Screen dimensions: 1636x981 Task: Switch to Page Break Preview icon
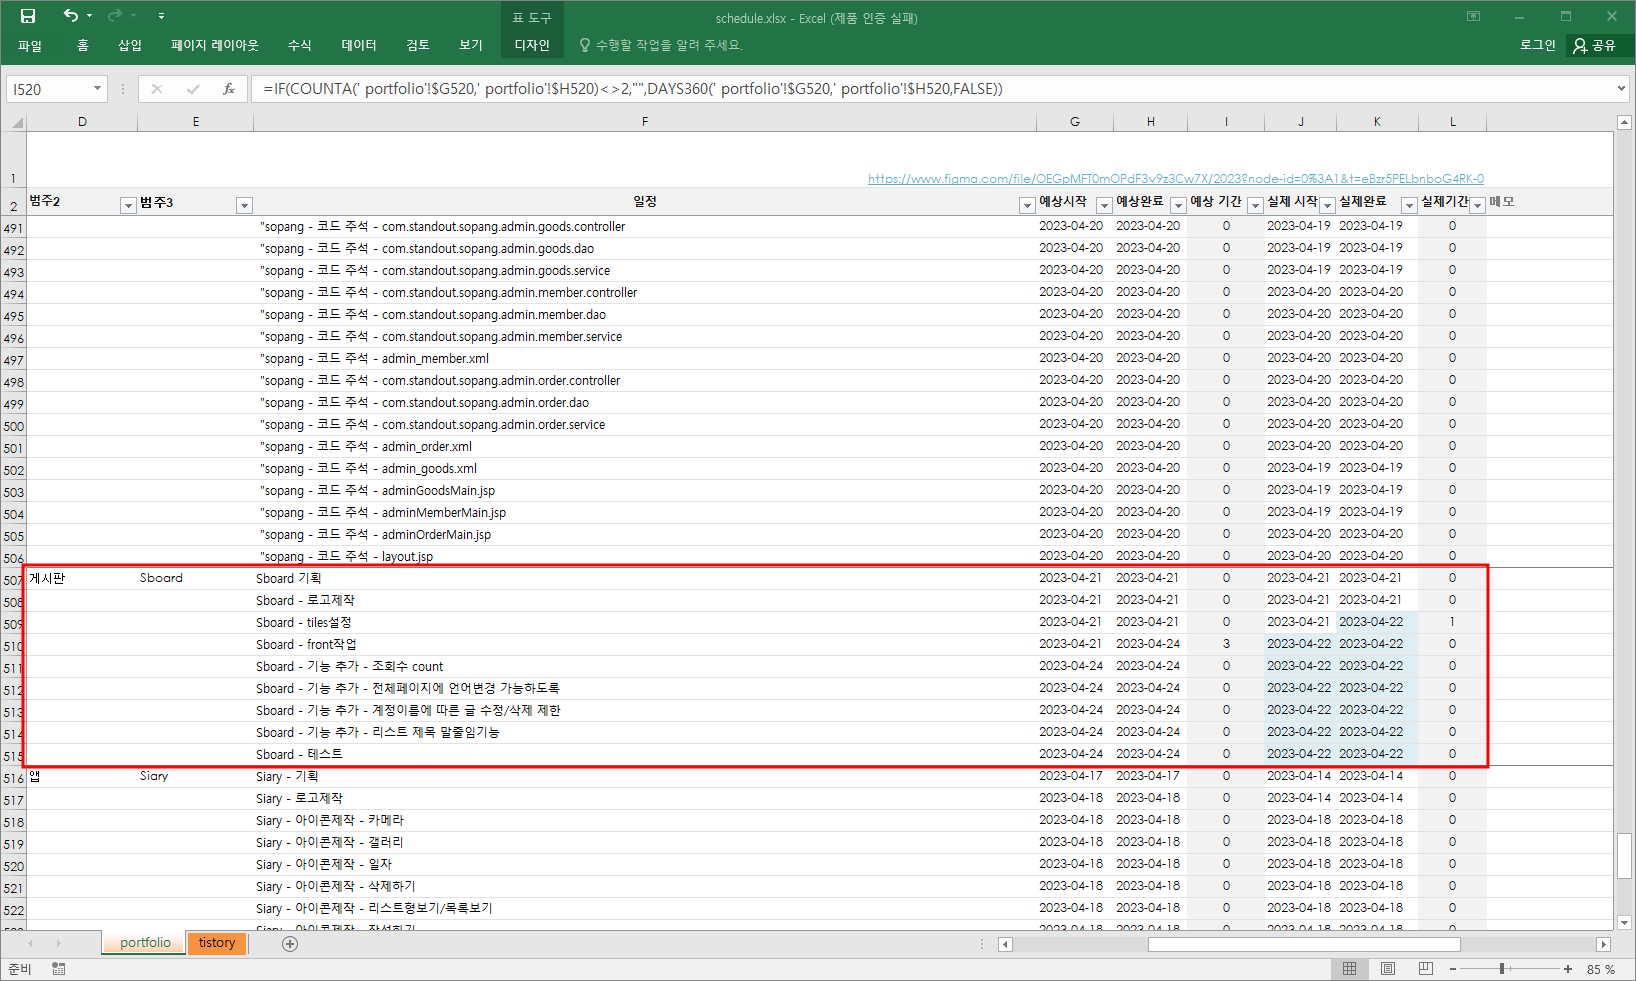click(1426, 969)
